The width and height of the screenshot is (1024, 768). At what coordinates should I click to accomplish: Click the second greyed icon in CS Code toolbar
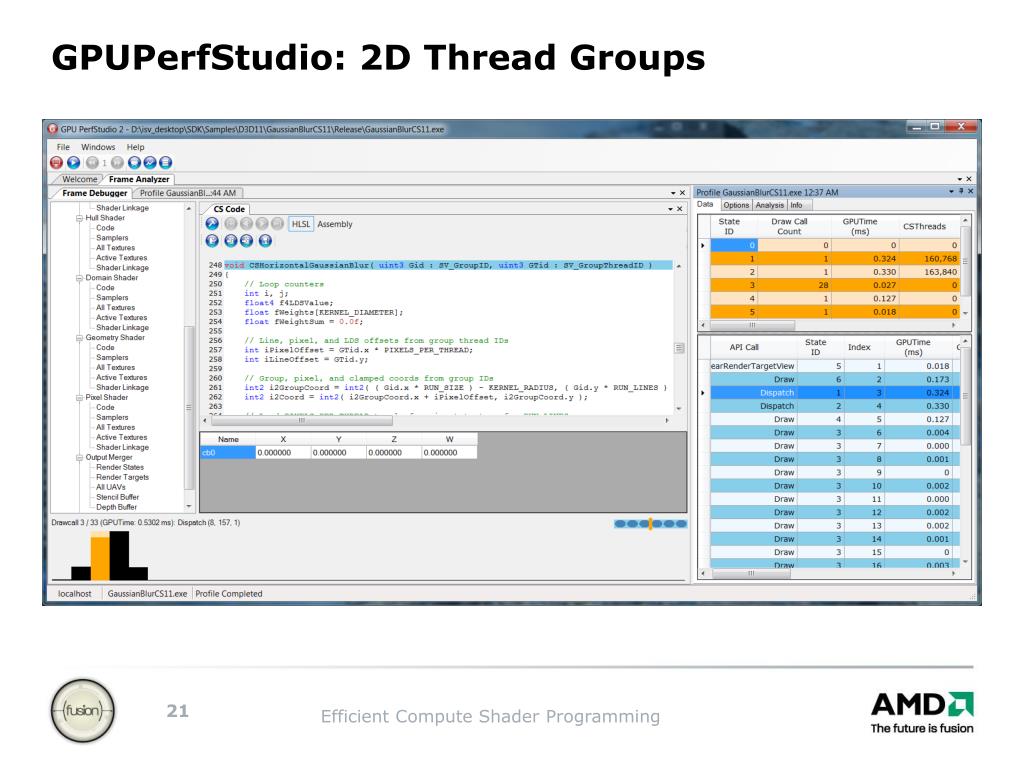pos(246,223)
